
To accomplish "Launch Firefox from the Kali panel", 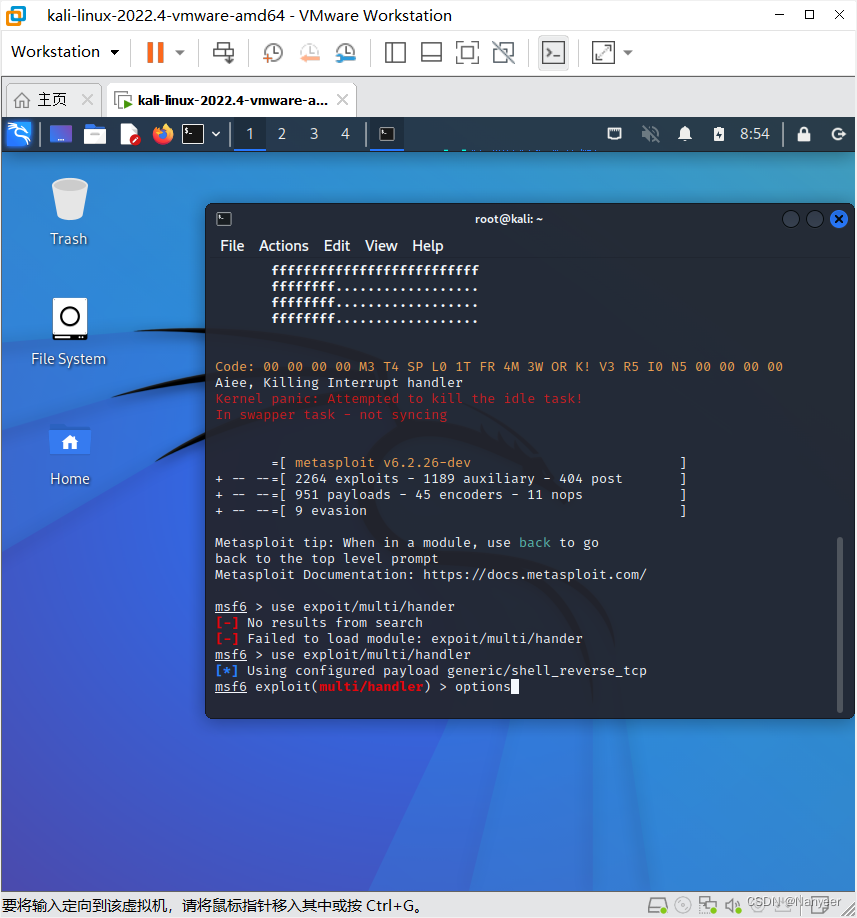I will point(163,134).
